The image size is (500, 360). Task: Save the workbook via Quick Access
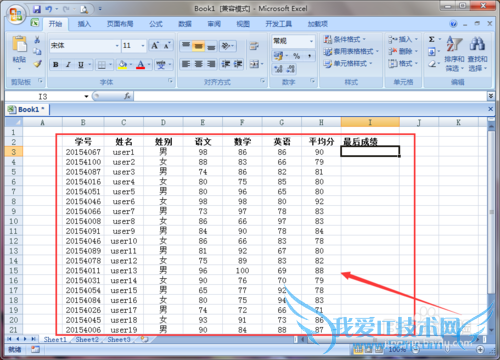[36, 9]
